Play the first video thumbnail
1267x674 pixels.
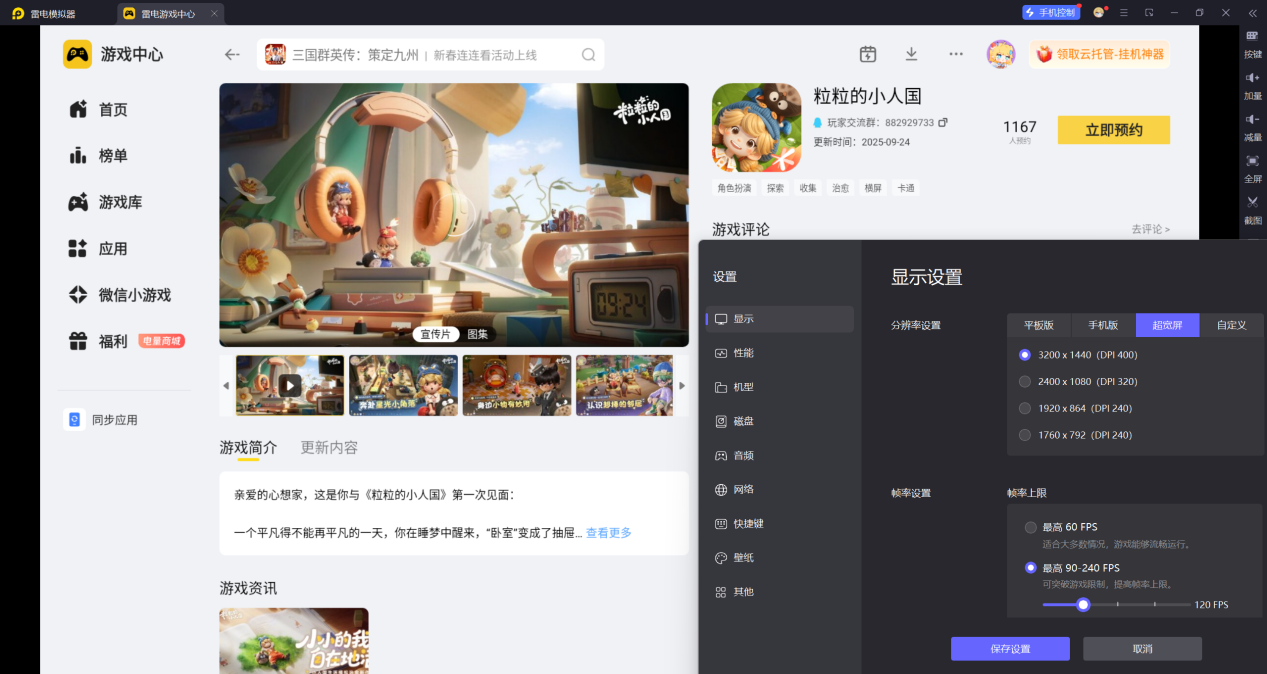(290, 385)
